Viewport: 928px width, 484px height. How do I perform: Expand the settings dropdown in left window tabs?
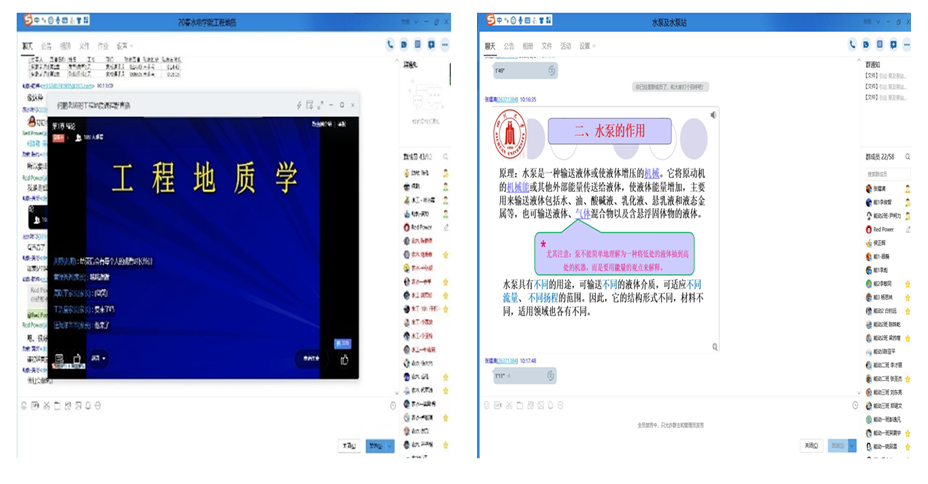pyautogui.click(x=126, y=46)
